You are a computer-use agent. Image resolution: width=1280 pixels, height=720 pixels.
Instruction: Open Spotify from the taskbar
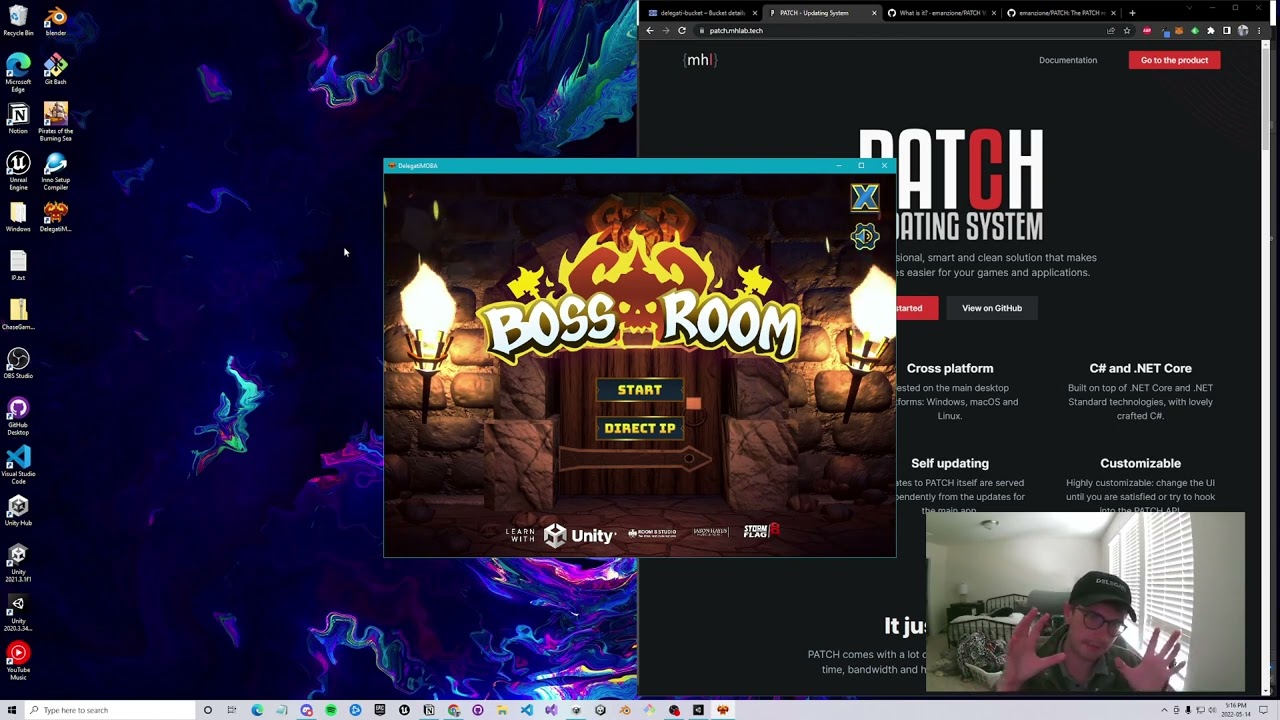point(331,710)
